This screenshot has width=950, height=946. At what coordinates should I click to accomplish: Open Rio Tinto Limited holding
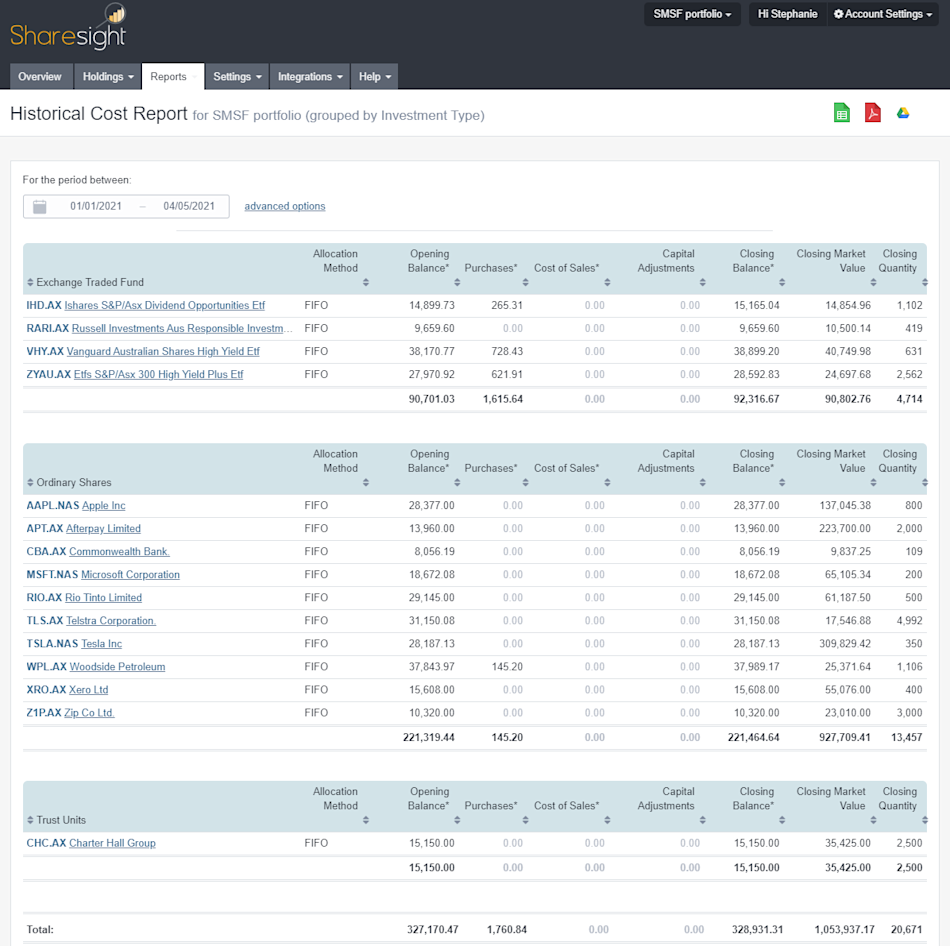103,598
